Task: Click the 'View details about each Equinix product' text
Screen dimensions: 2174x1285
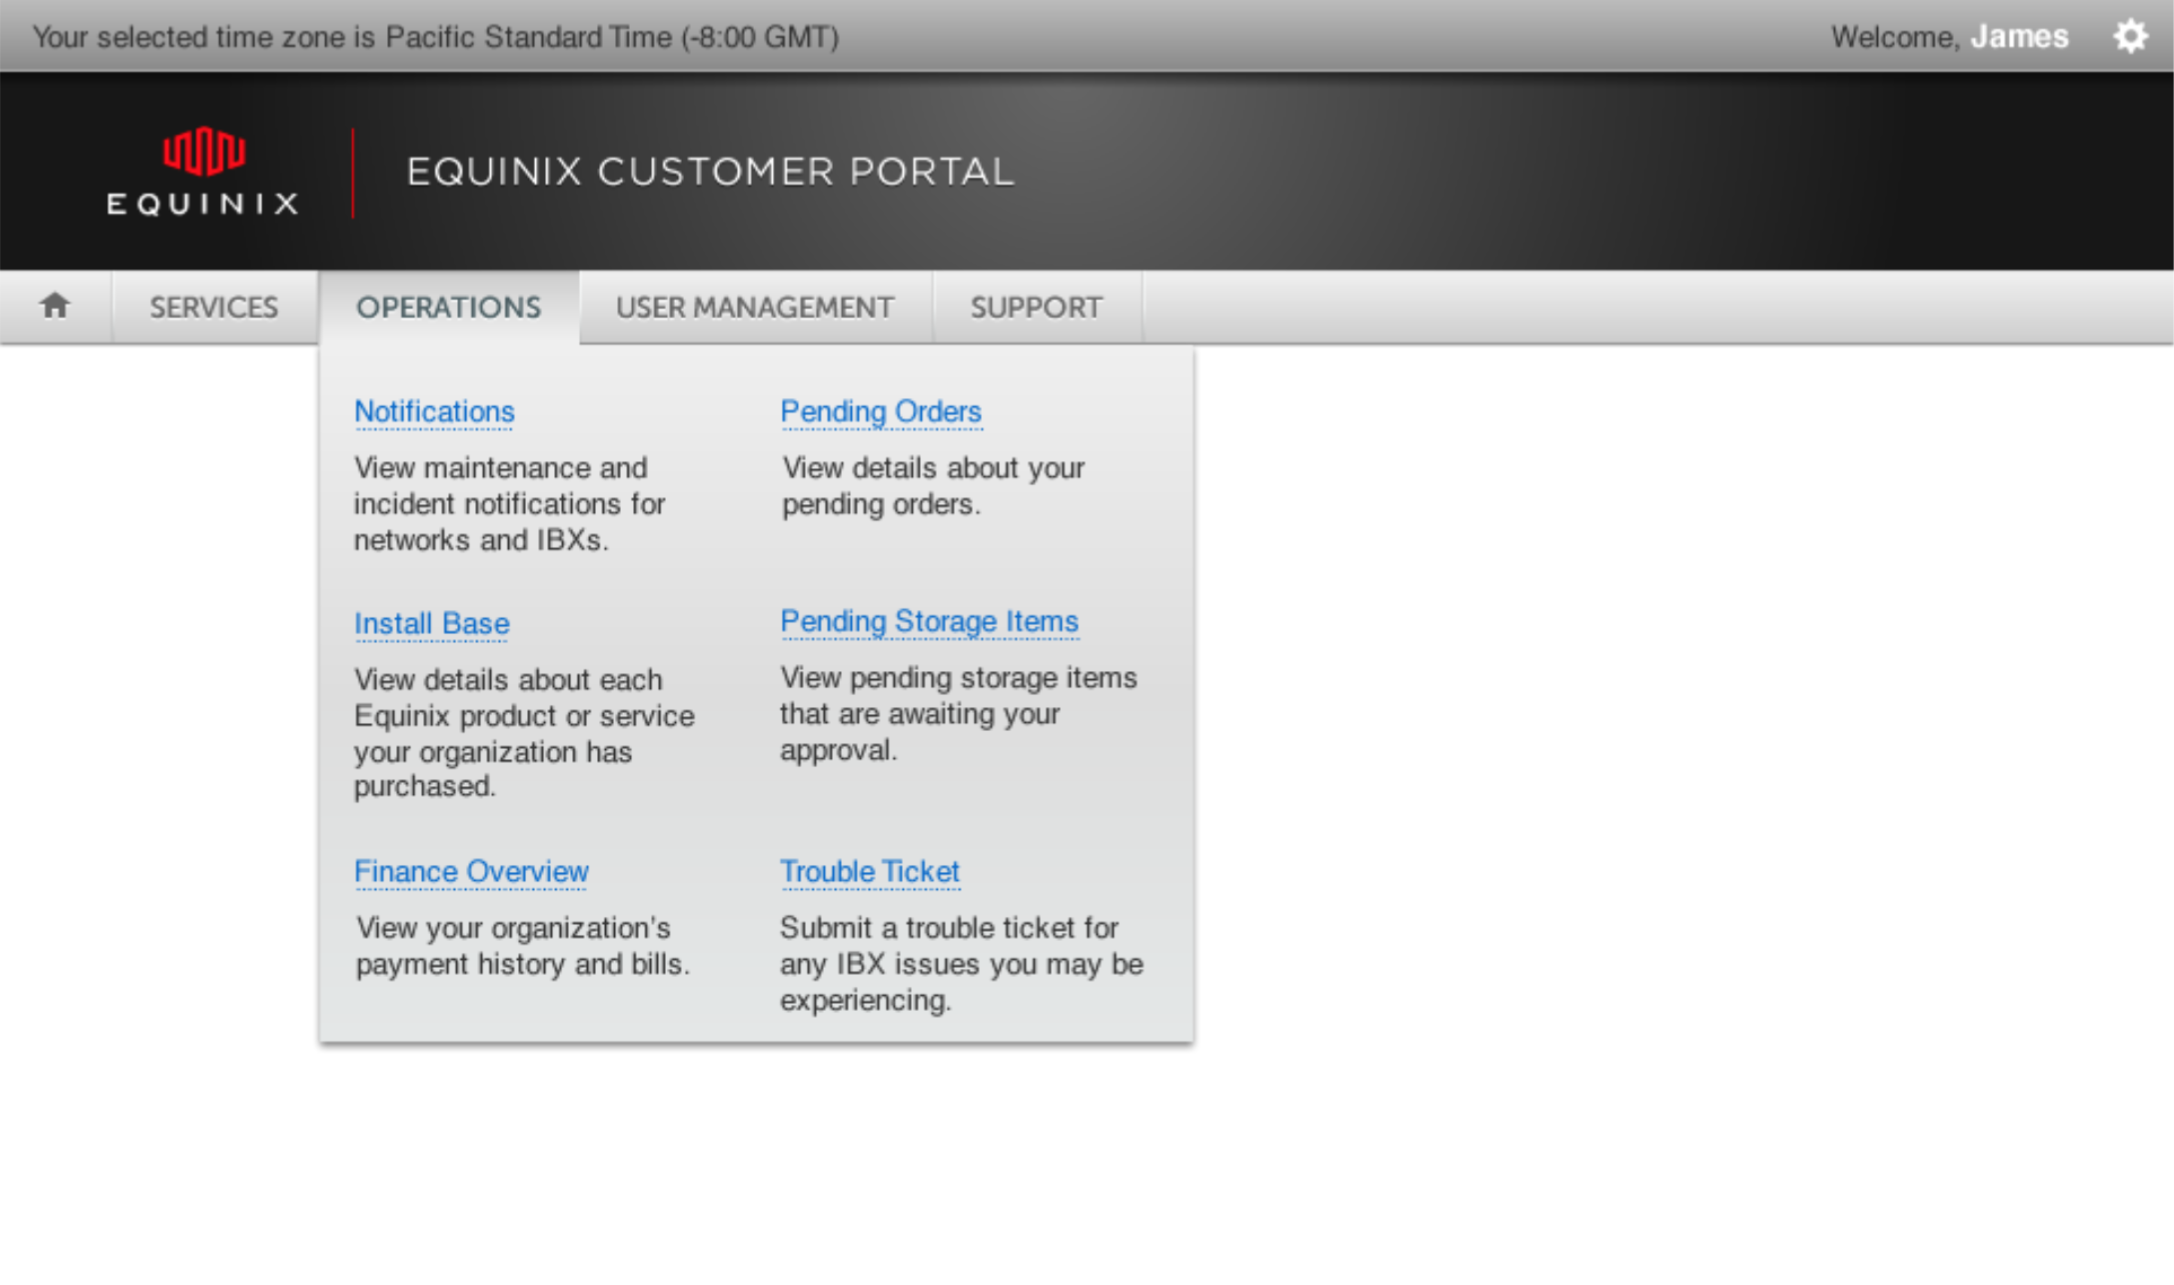Action: (524, 733)
